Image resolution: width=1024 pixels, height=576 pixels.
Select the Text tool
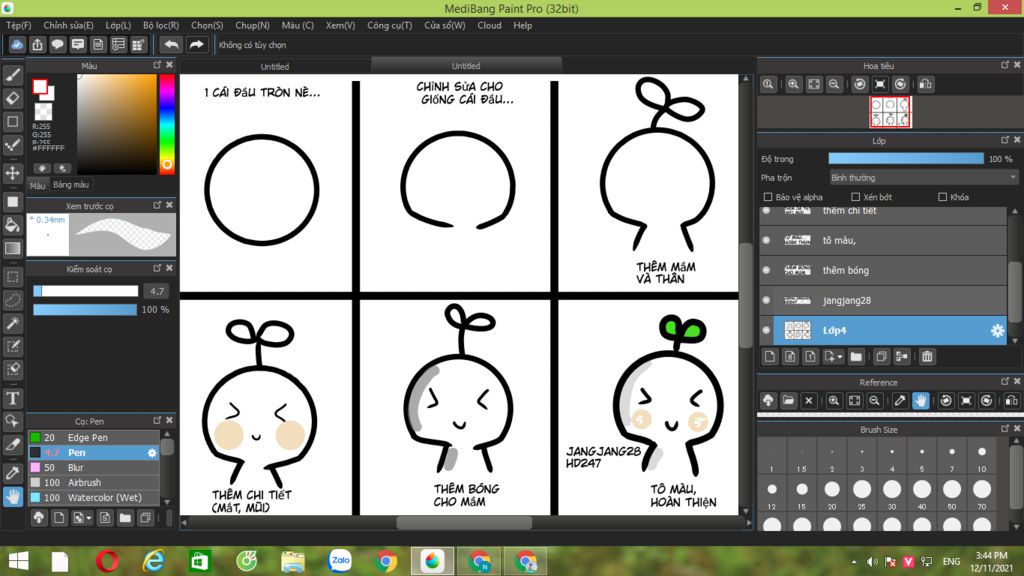[12, 398]
